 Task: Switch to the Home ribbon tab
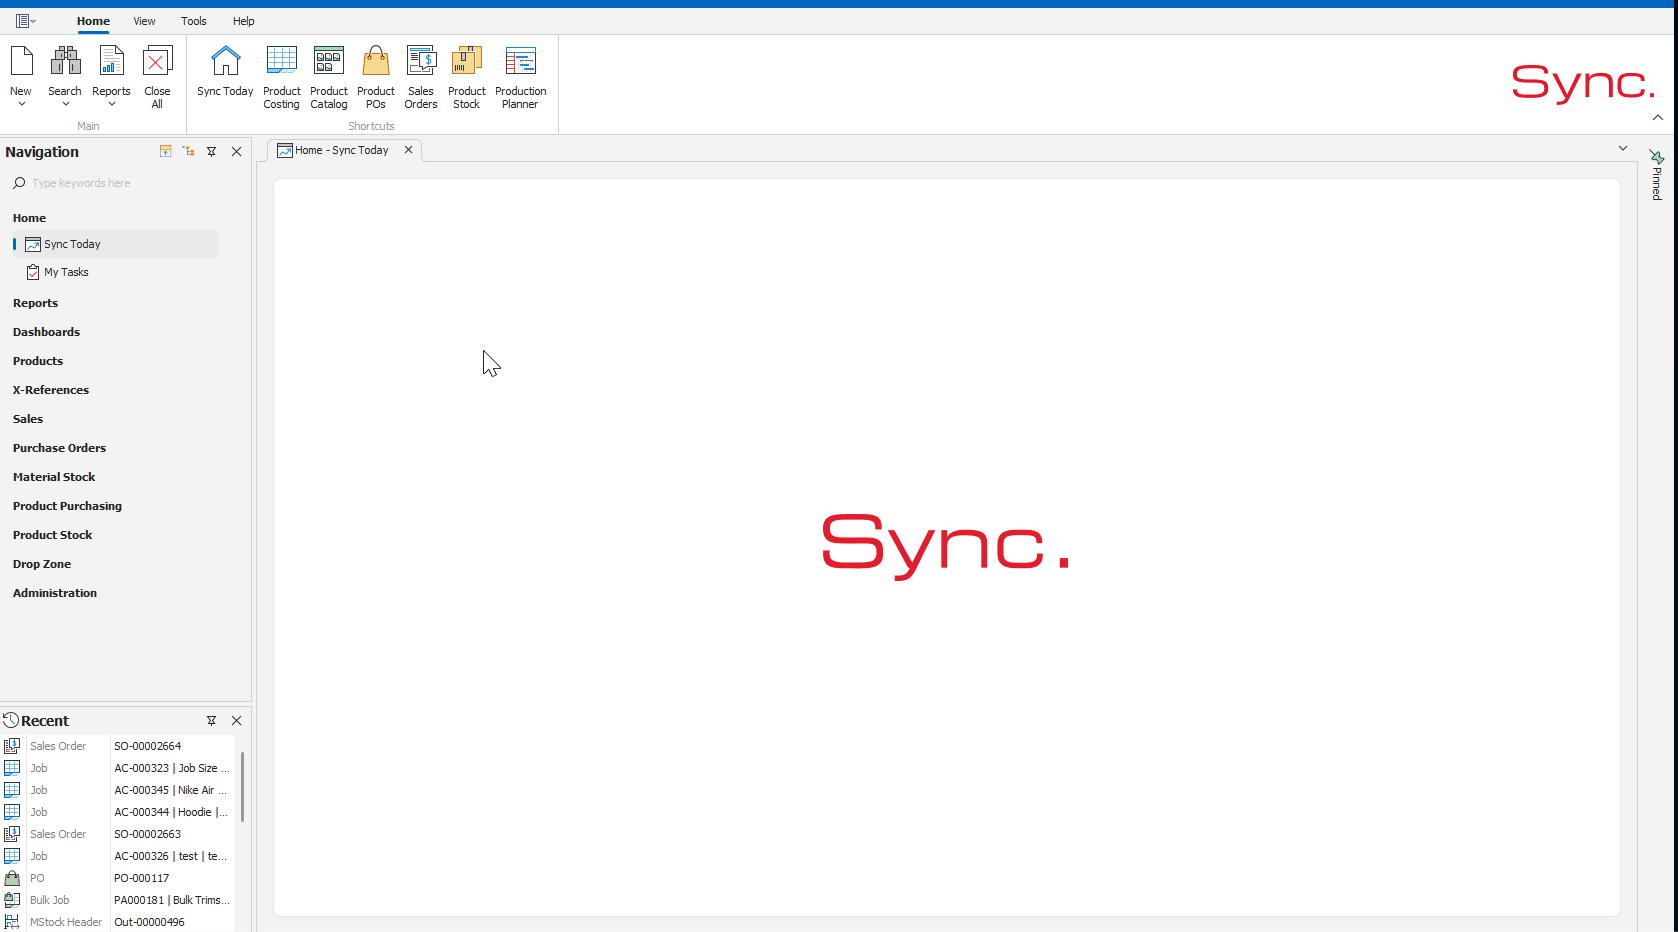[x=93, y=21]
